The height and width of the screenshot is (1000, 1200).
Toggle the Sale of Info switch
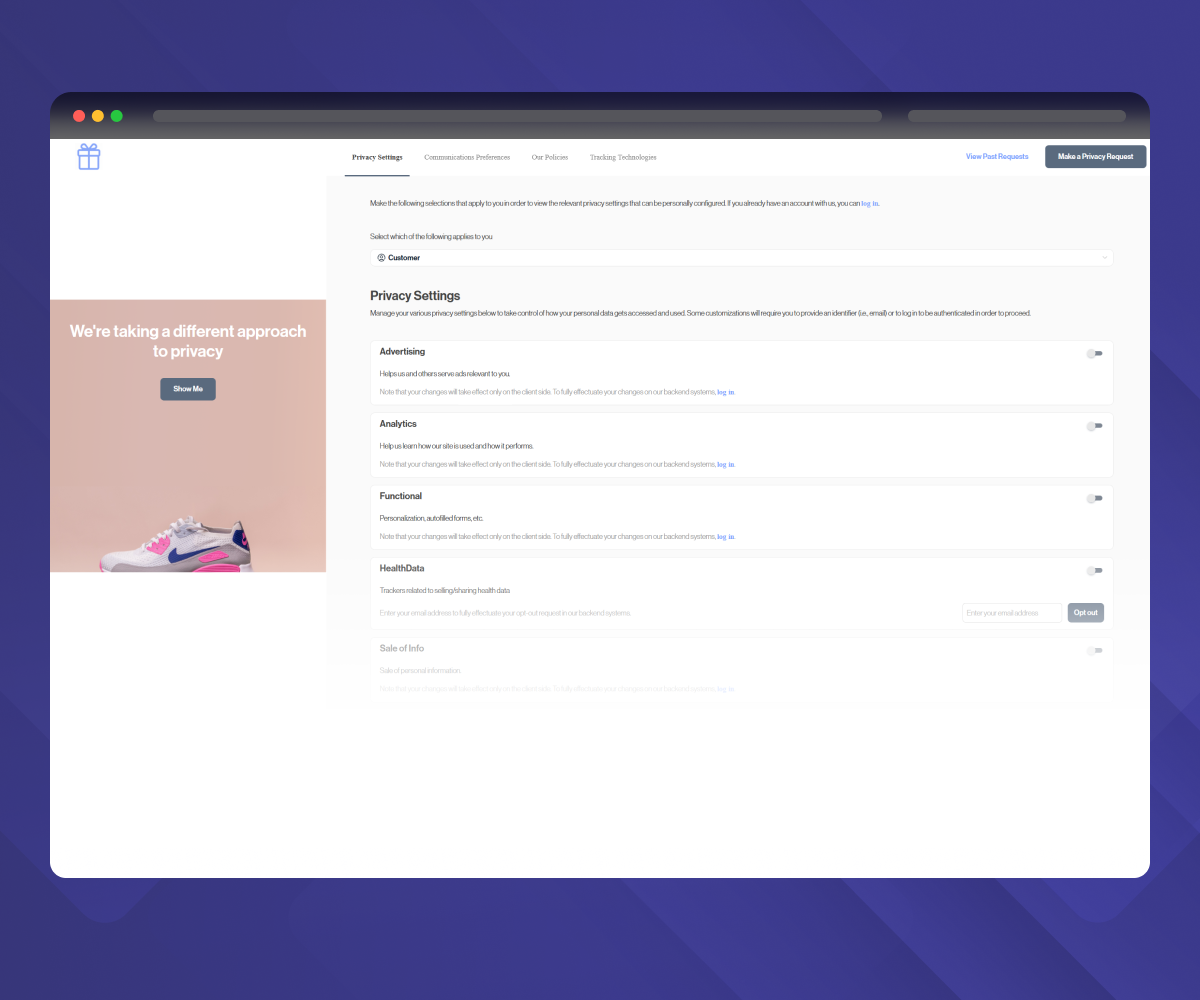[x=1095, y=650]
